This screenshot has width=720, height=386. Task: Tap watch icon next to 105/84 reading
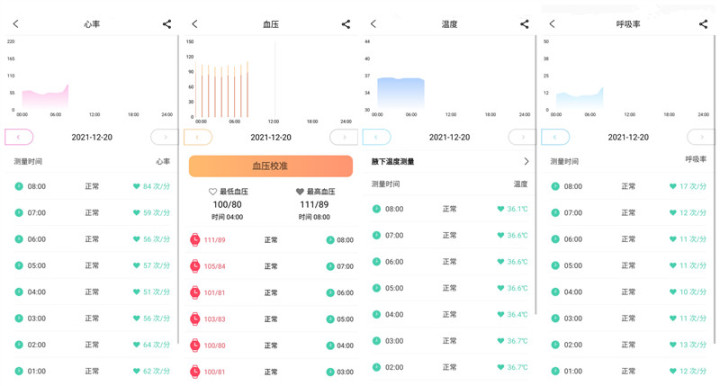pos(195,266)
